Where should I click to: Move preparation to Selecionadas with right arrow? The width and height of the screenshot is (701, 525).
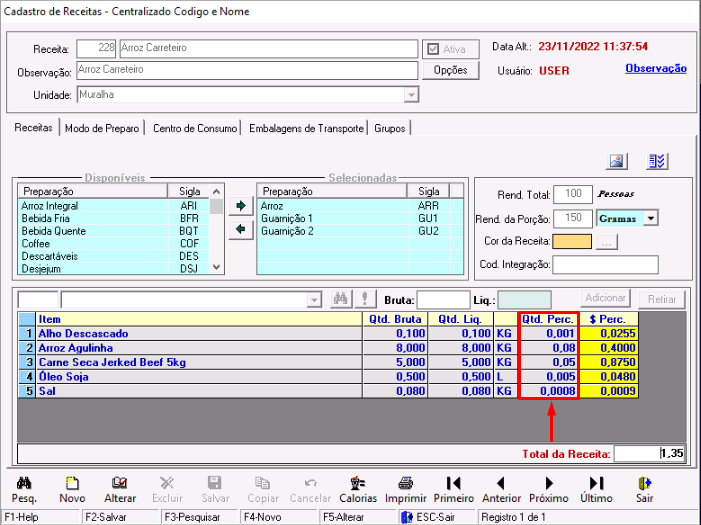[x=240, y=207]
